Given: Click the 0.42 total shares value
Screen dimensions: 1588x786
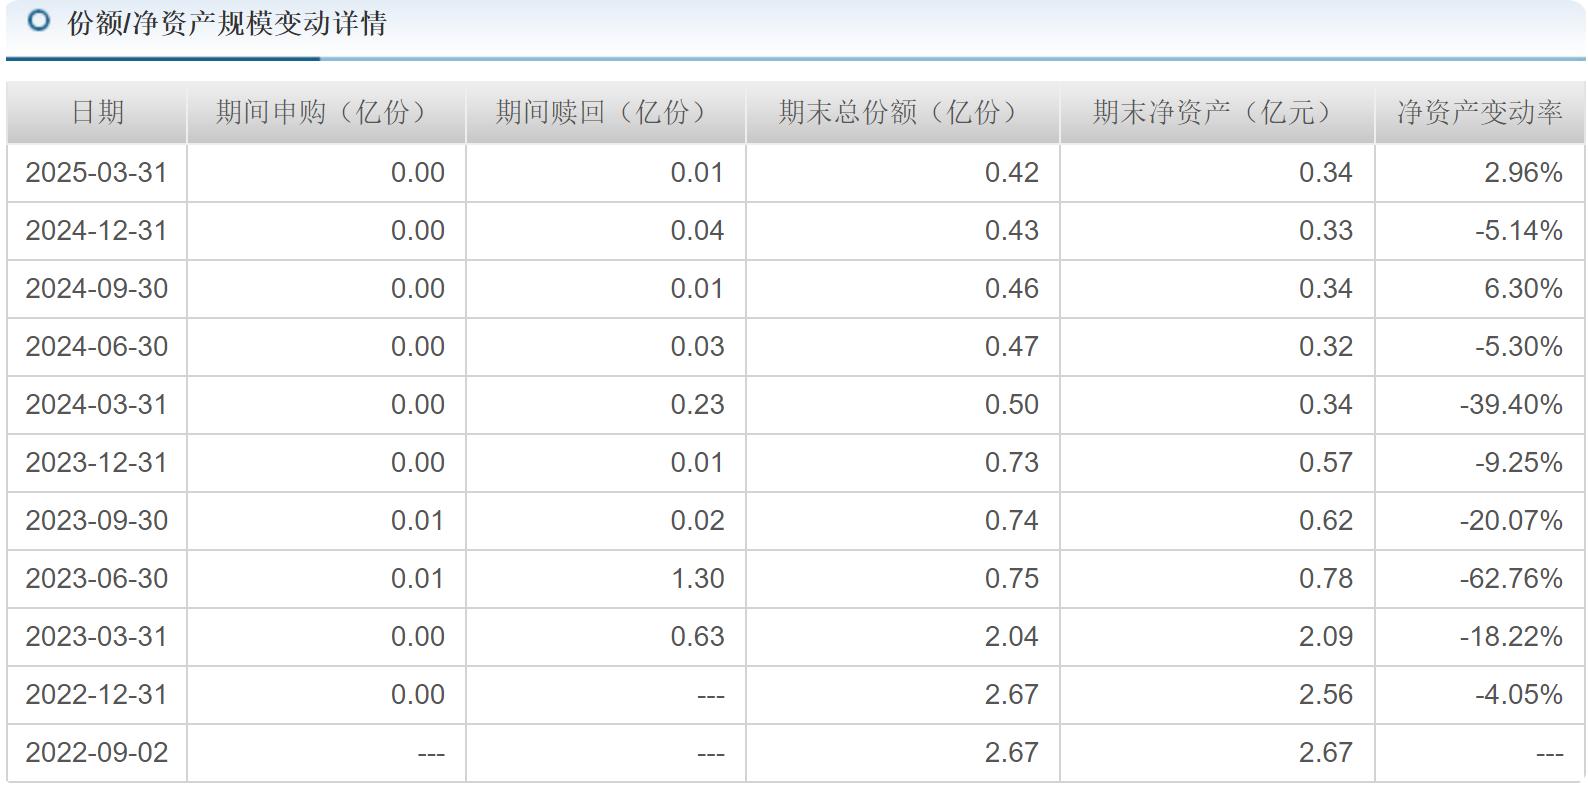Looking at the screenshot, I should (1011, 173).
